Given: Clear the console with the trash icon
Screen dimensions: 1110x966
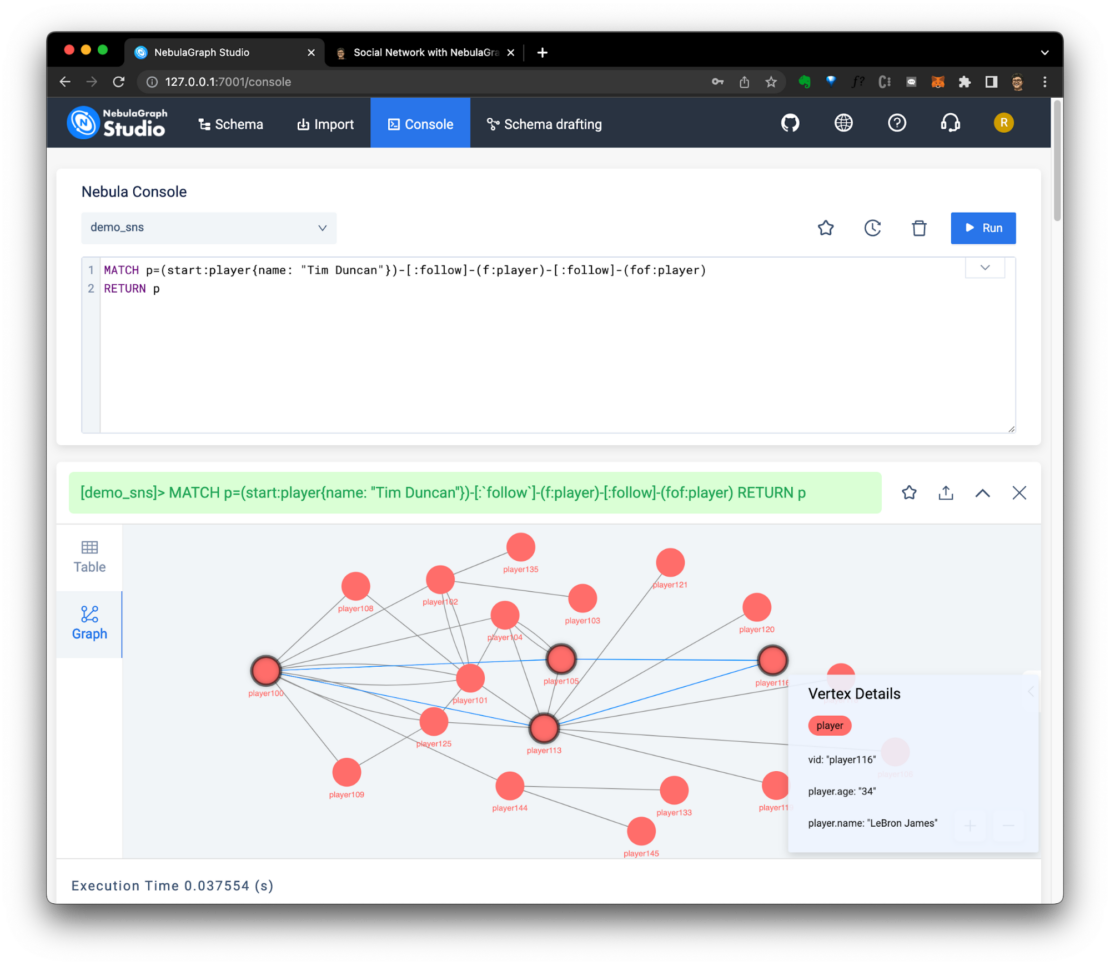Looking at the screenshot, I should pyautogui.click(x=919, y=228).
